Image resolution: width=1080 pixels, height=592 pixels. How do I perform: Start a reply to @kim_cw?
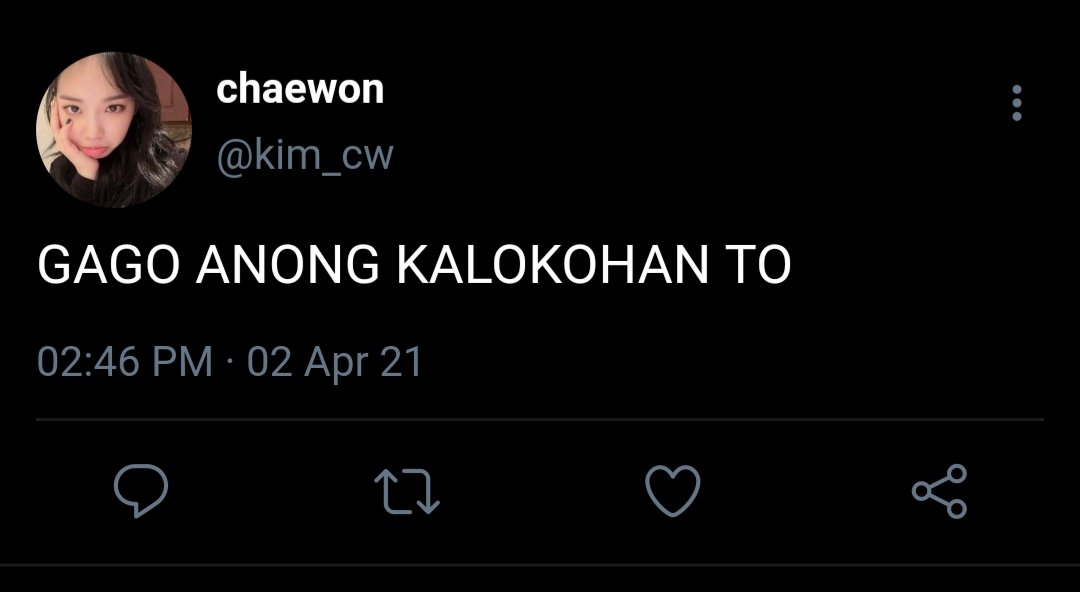coord(141,491)
